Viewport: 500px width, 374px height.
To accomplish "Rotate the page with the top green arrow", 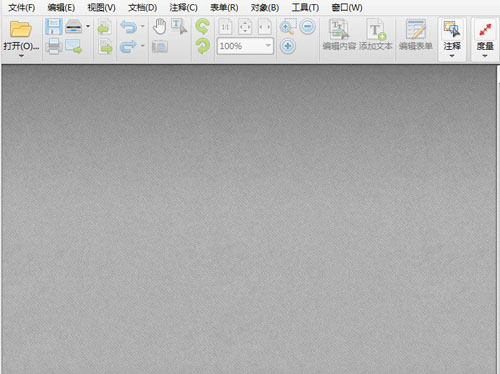I will coord(203,27).
